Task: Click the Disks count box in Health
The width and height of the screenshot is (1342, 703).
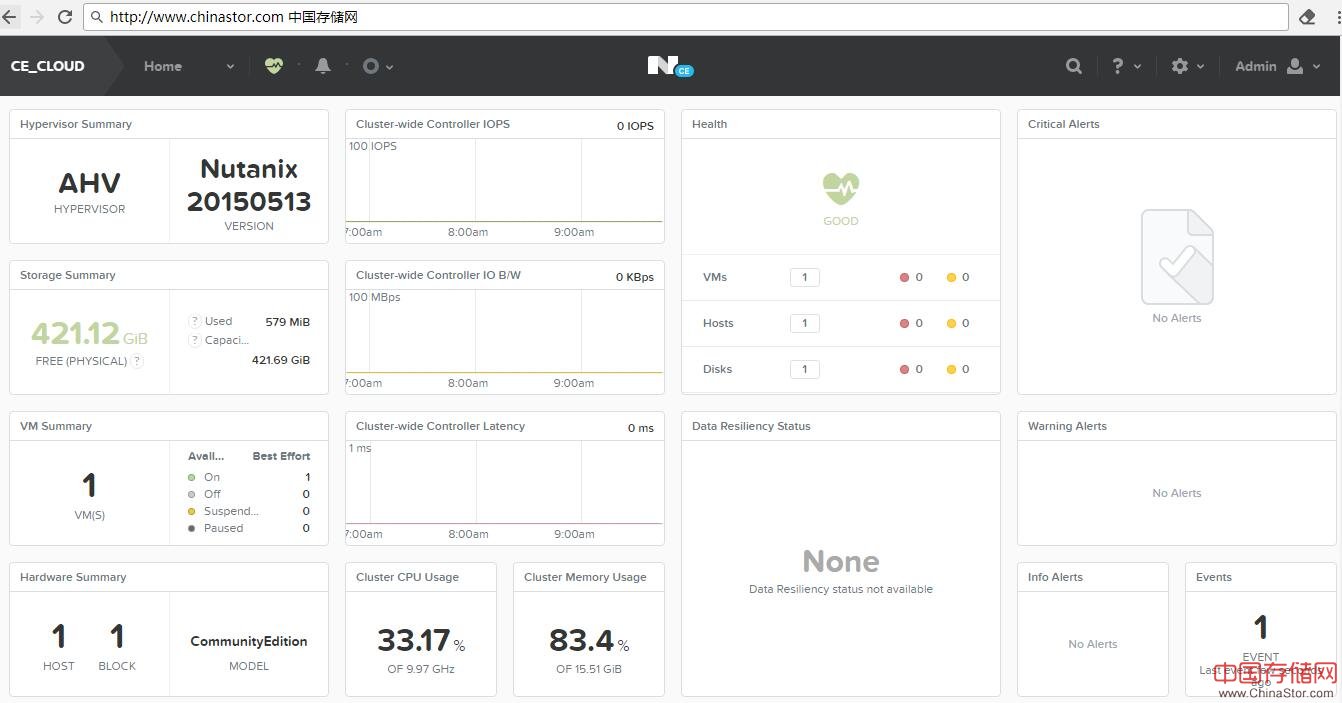Action: [x=804, y=369]
